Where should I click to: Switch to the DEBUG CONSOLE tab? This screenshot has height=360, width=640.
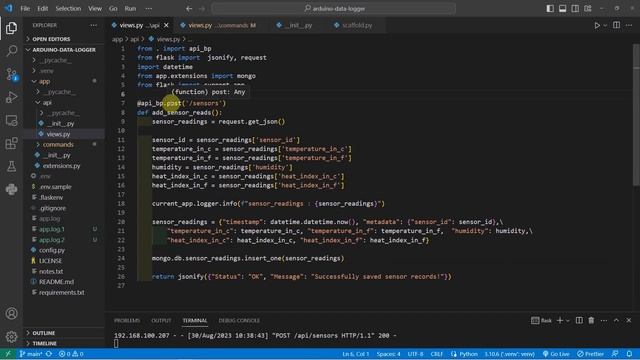pos(239,320)
